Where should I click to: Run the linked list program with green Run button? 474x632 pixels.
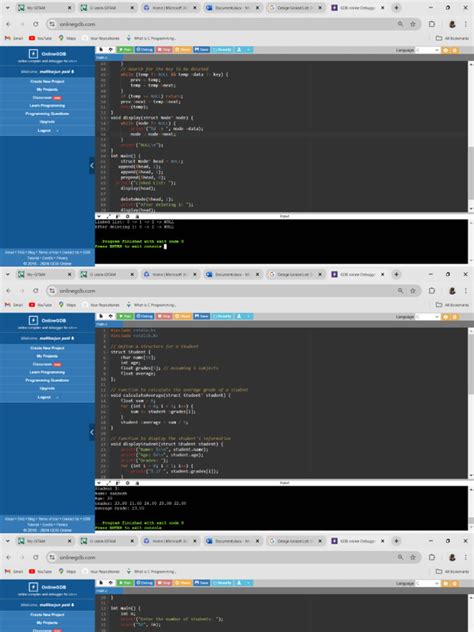point(125,50)
